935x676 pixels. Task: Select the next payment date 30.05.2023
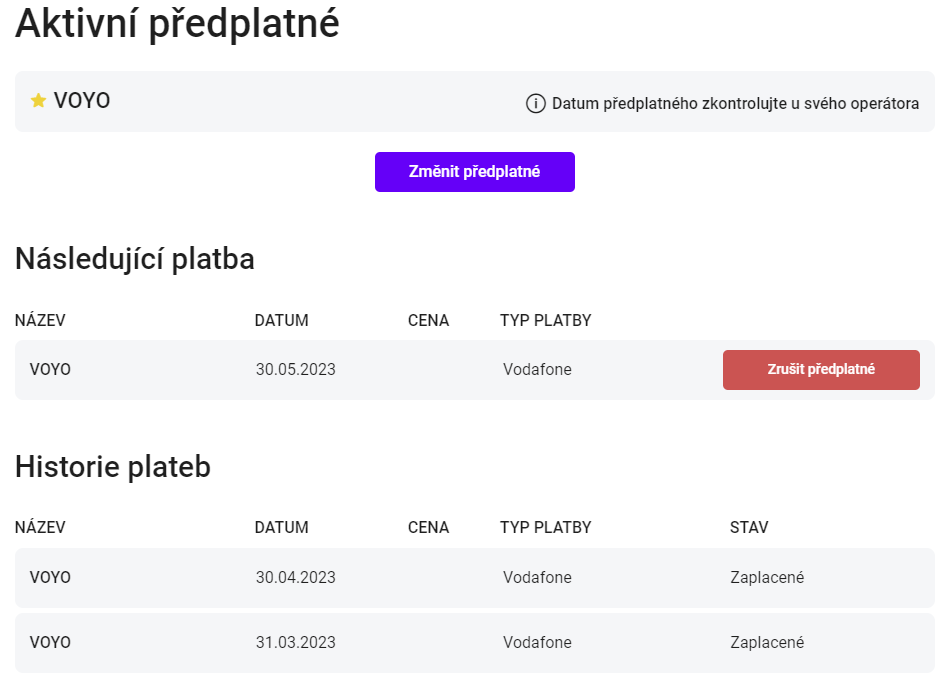click(296, 370)
